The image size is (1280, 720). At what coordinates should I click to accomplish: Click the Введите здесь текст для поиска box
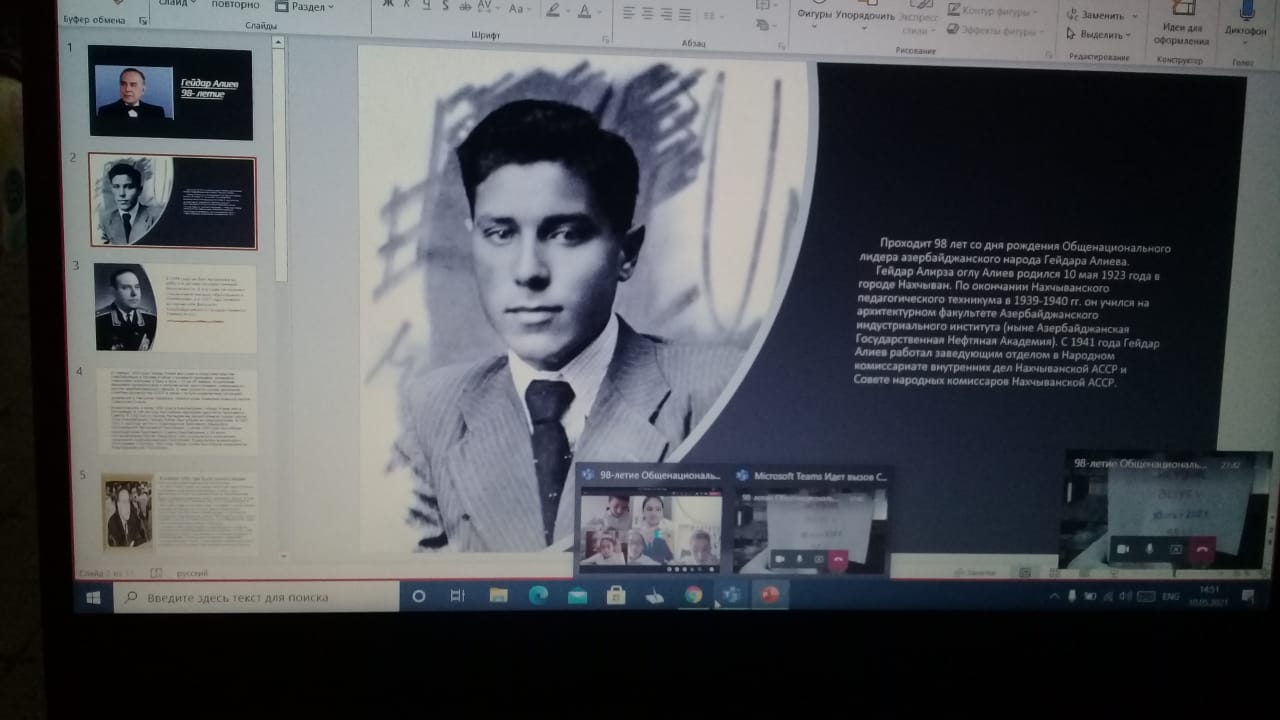coord(257,597)
